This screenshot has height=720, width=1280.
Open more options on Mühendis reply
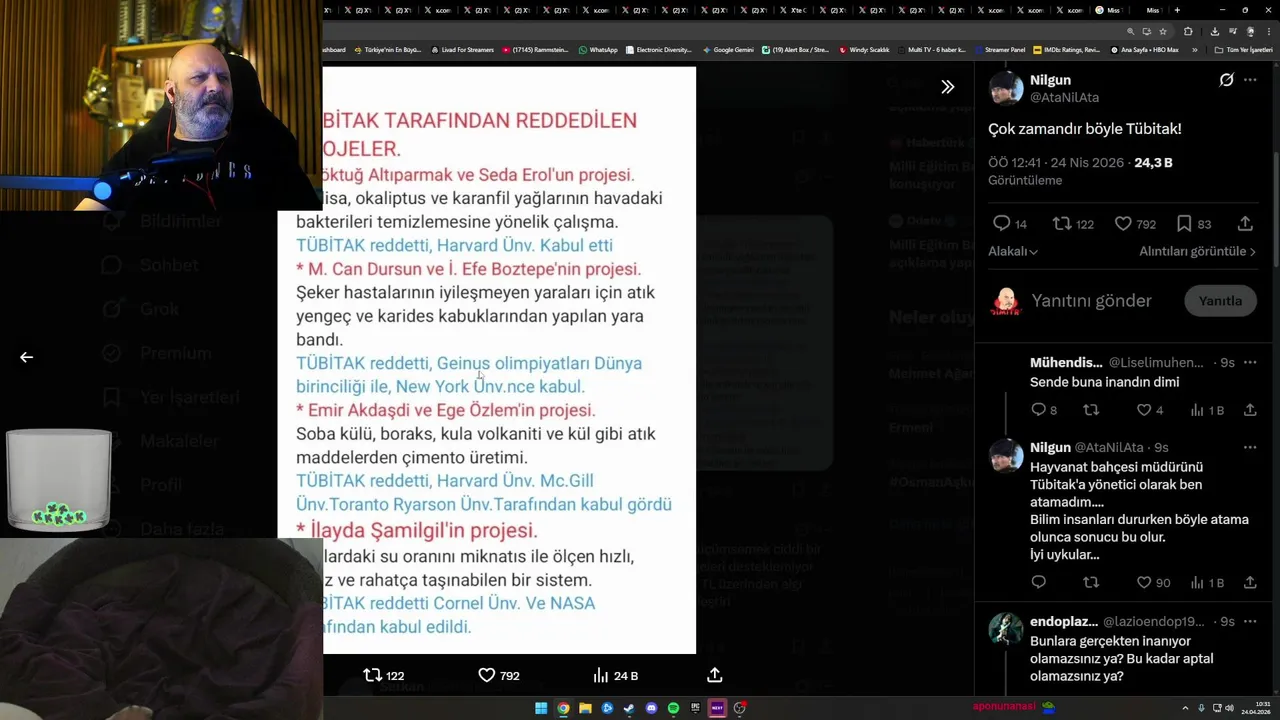(x=1250, y=363)
